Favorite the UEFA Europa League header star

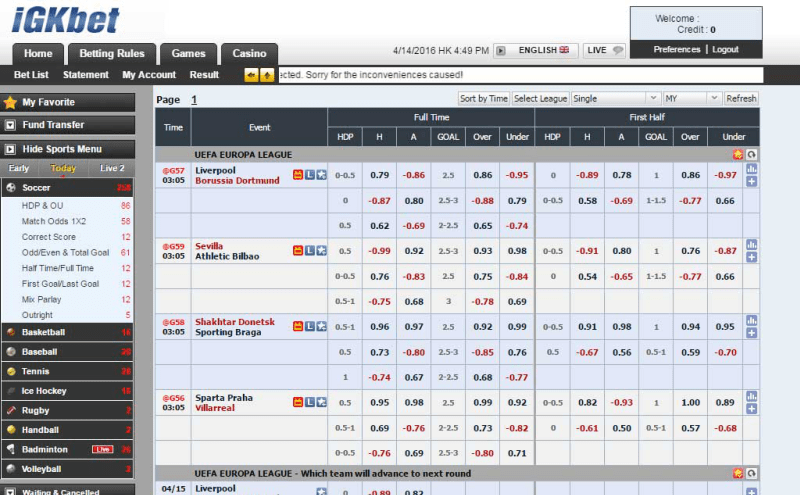click(x=738, y=154)
